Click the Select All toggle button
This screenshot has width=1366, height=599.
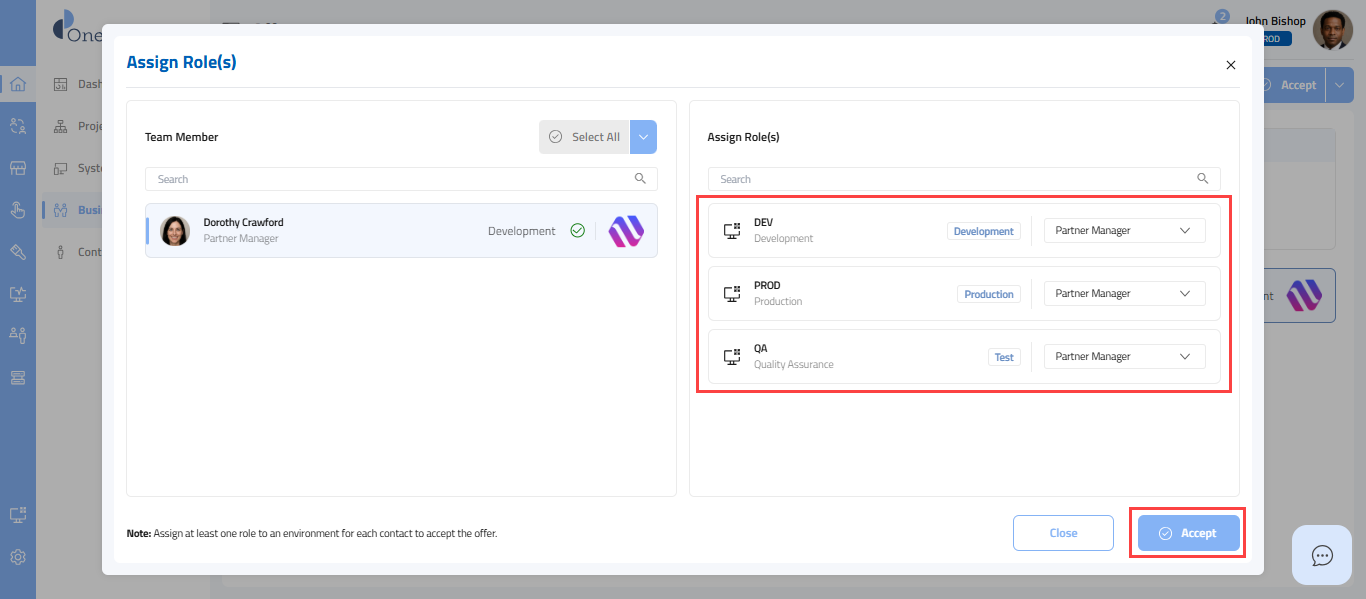pos(585,137)
